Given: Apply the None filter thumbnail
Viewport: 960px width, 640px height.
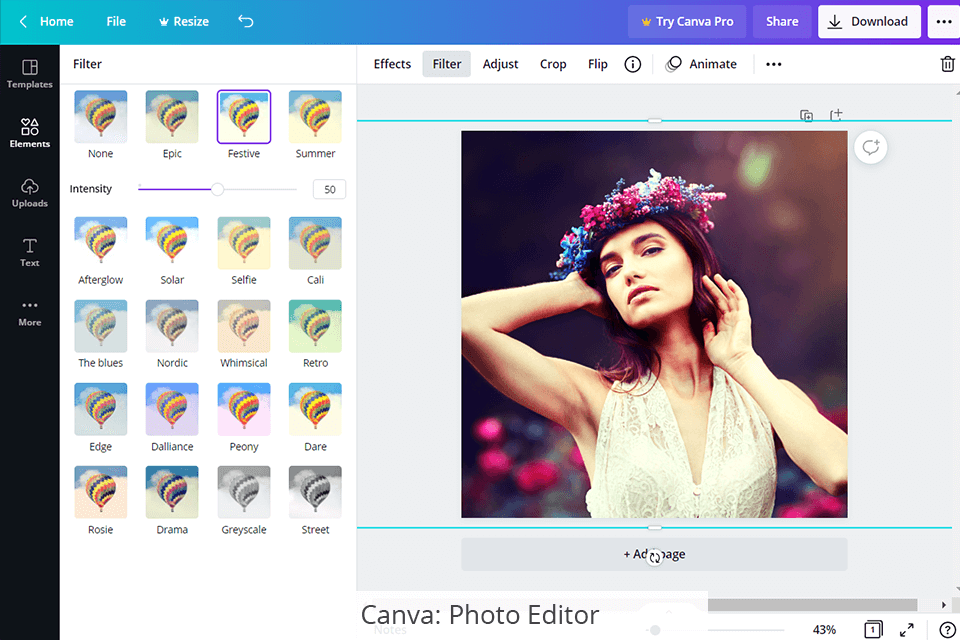Looking at the screenshot, I should 100,117.
